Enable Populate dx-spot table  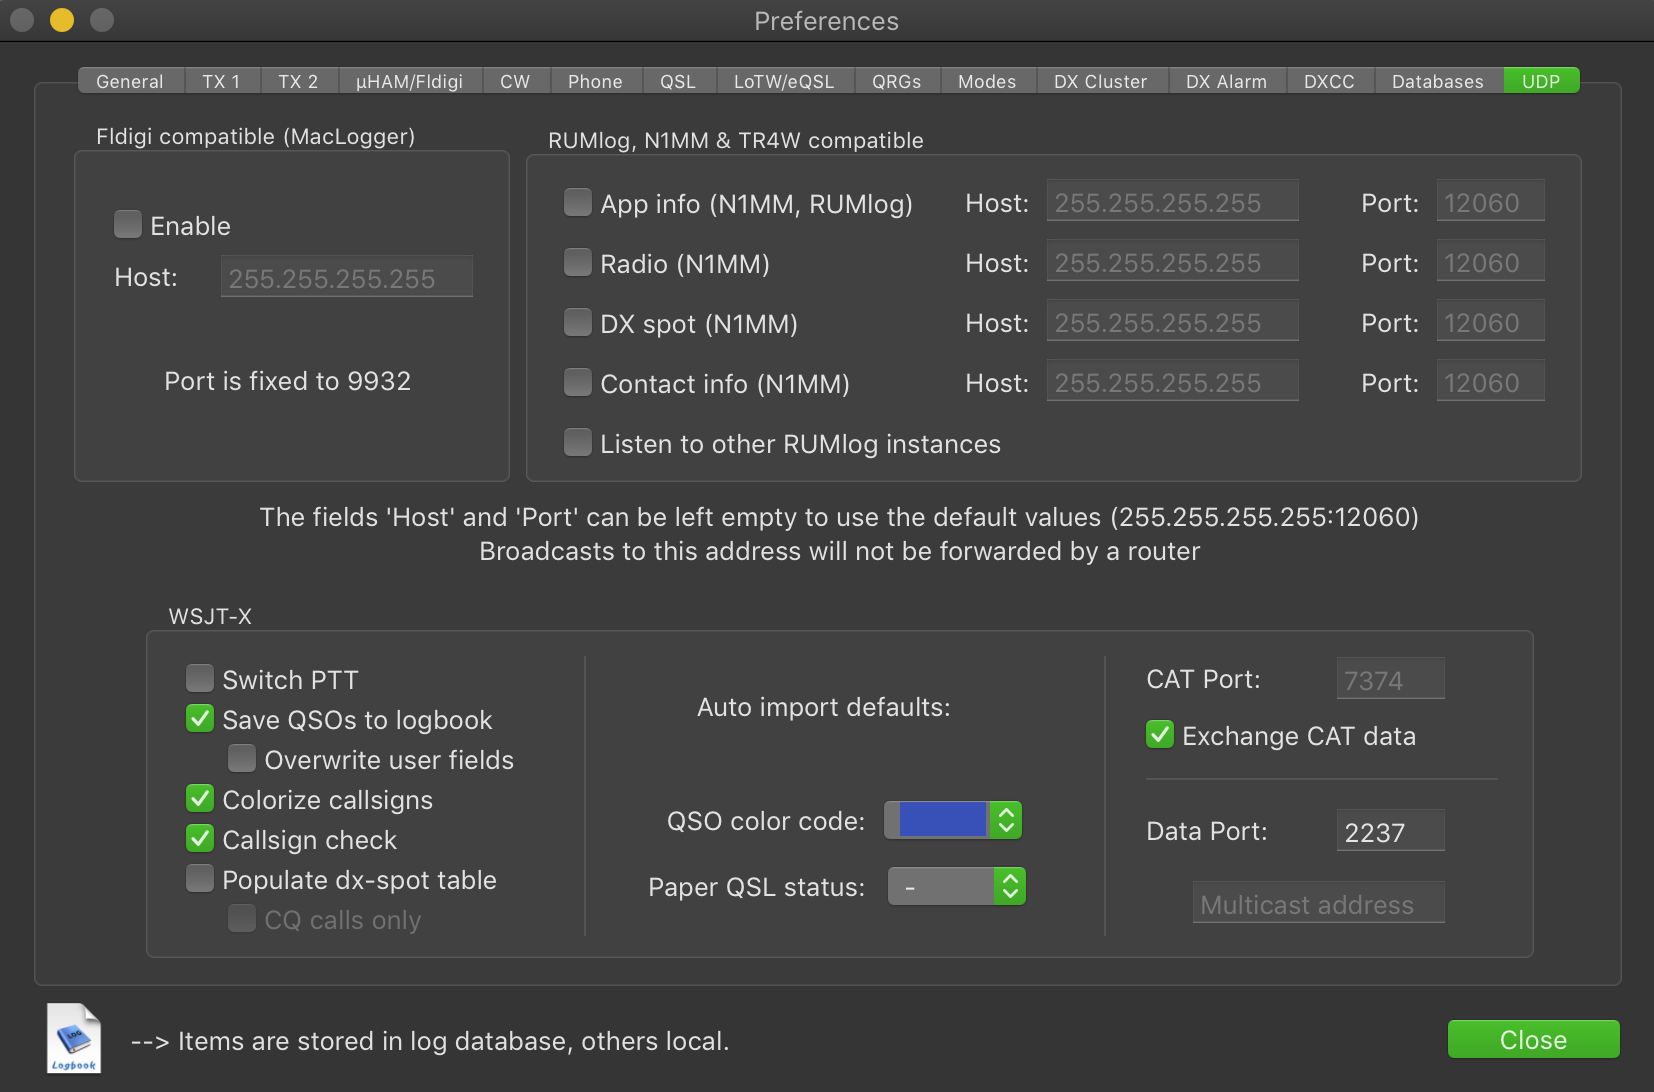pos(200,879)
